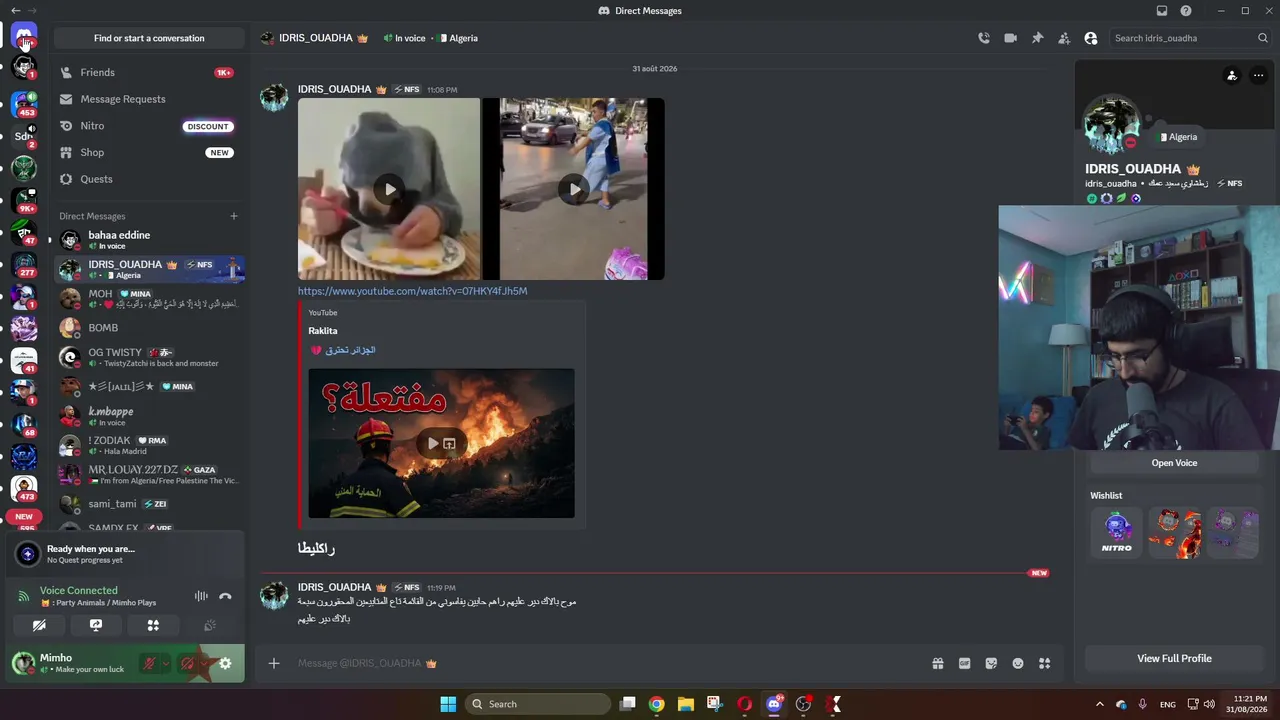
Task: Open Discord Help icon in title bar
Action: coord(1186,11)
